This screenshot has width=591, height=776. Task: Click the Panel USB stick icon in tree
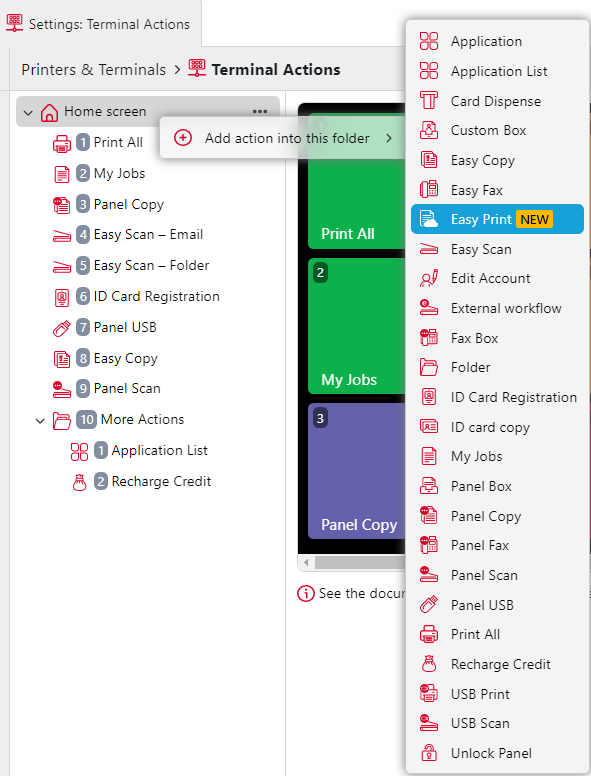pos(62,328)
